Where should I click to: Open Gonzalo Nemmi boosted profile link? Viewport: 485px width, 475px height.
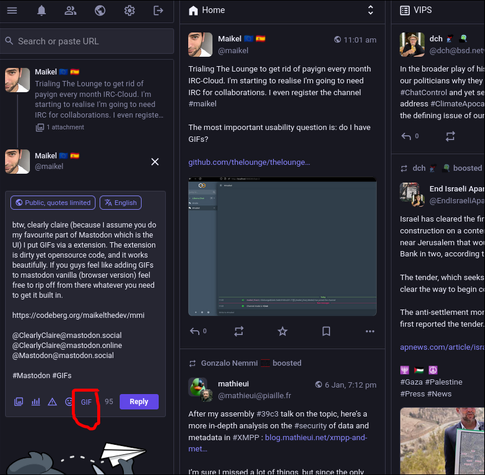(229, 363)
